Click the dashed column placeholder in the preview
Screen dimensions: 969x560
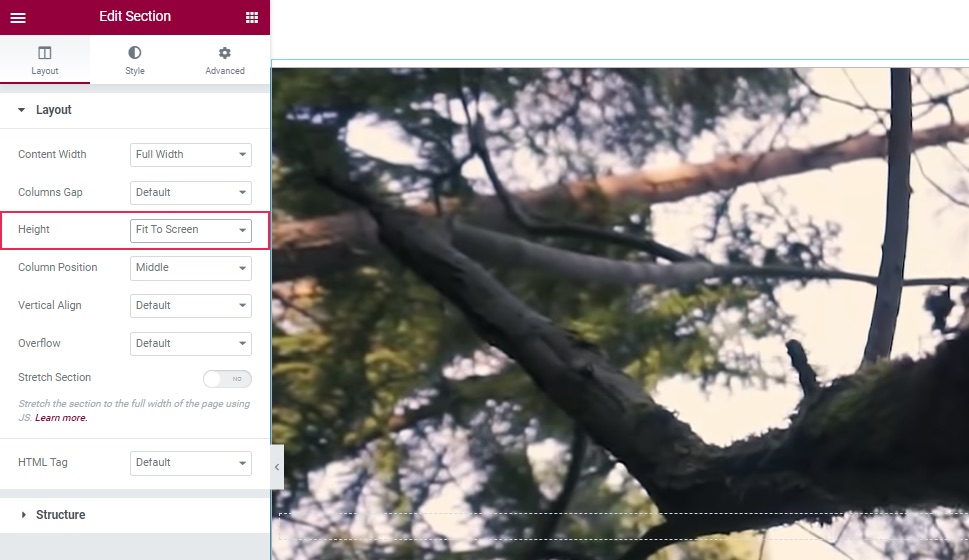(624, 526)
